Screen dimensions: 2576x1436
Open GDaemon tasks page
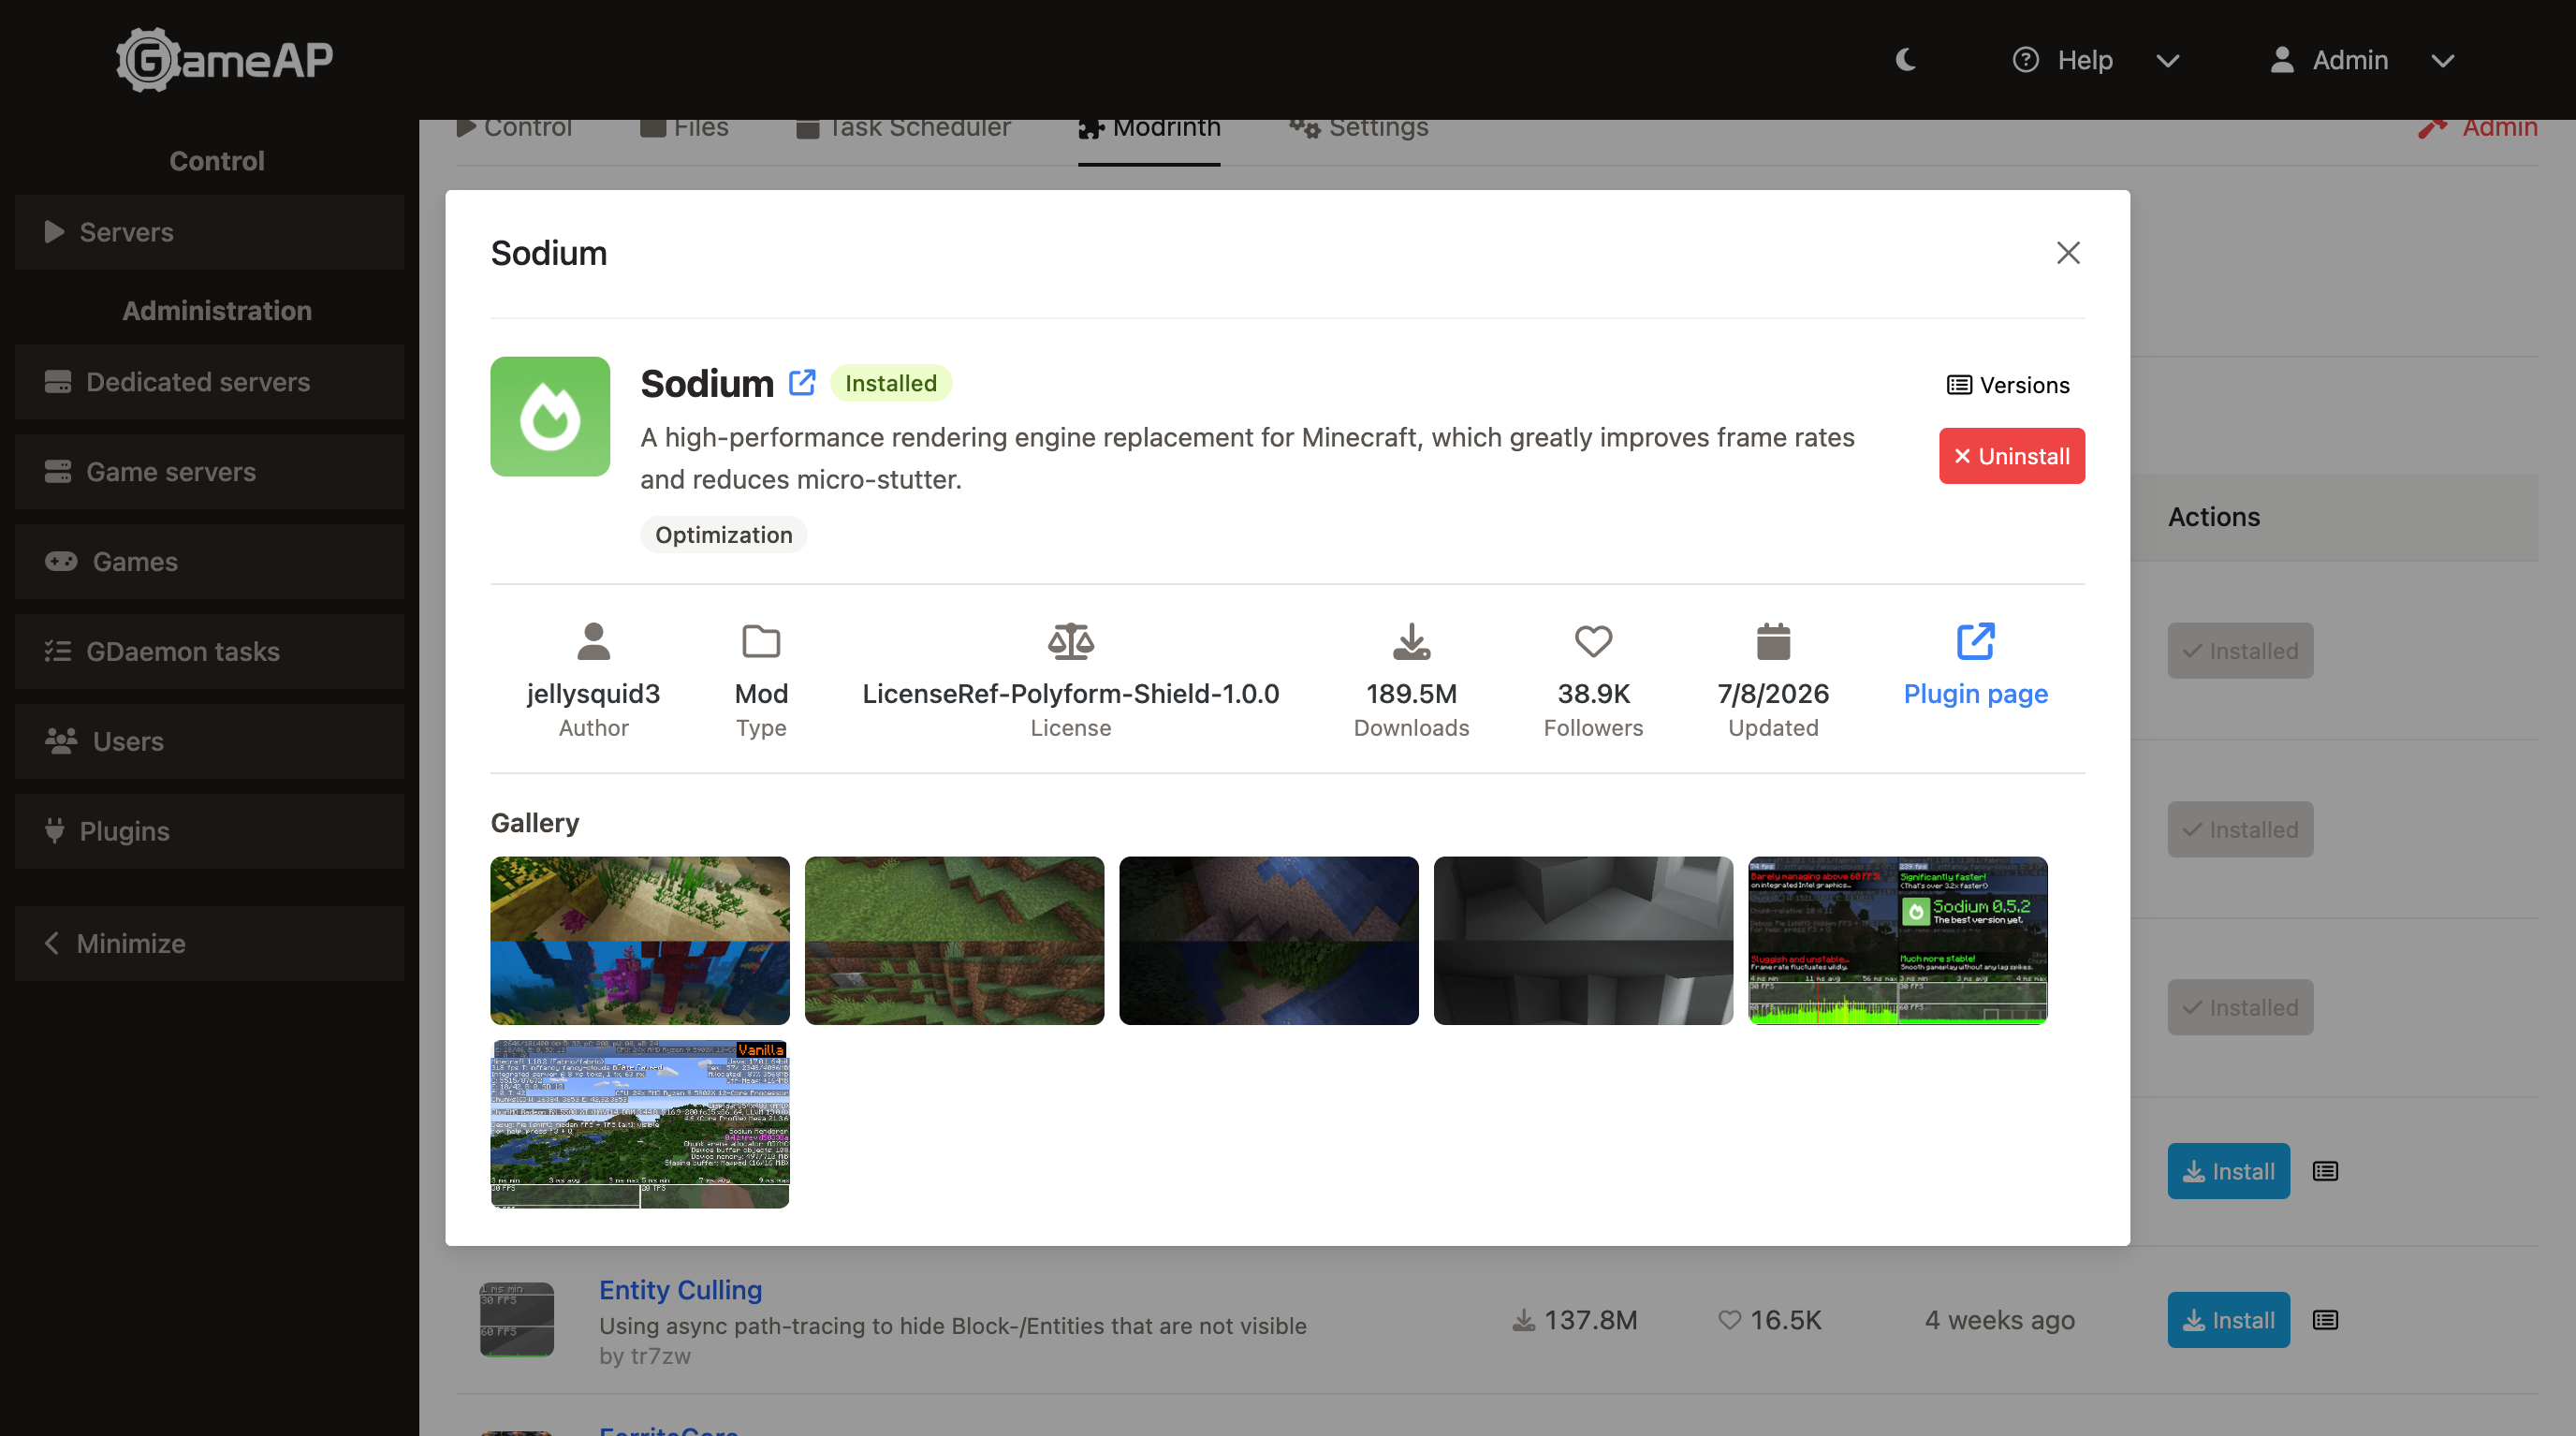click(209, 652)
